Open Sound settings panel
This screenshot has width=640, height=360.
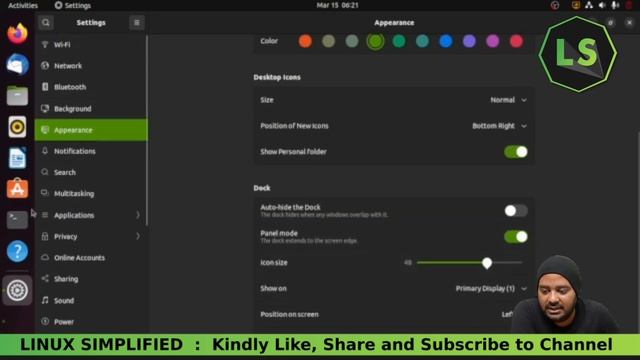click(91, 300)
